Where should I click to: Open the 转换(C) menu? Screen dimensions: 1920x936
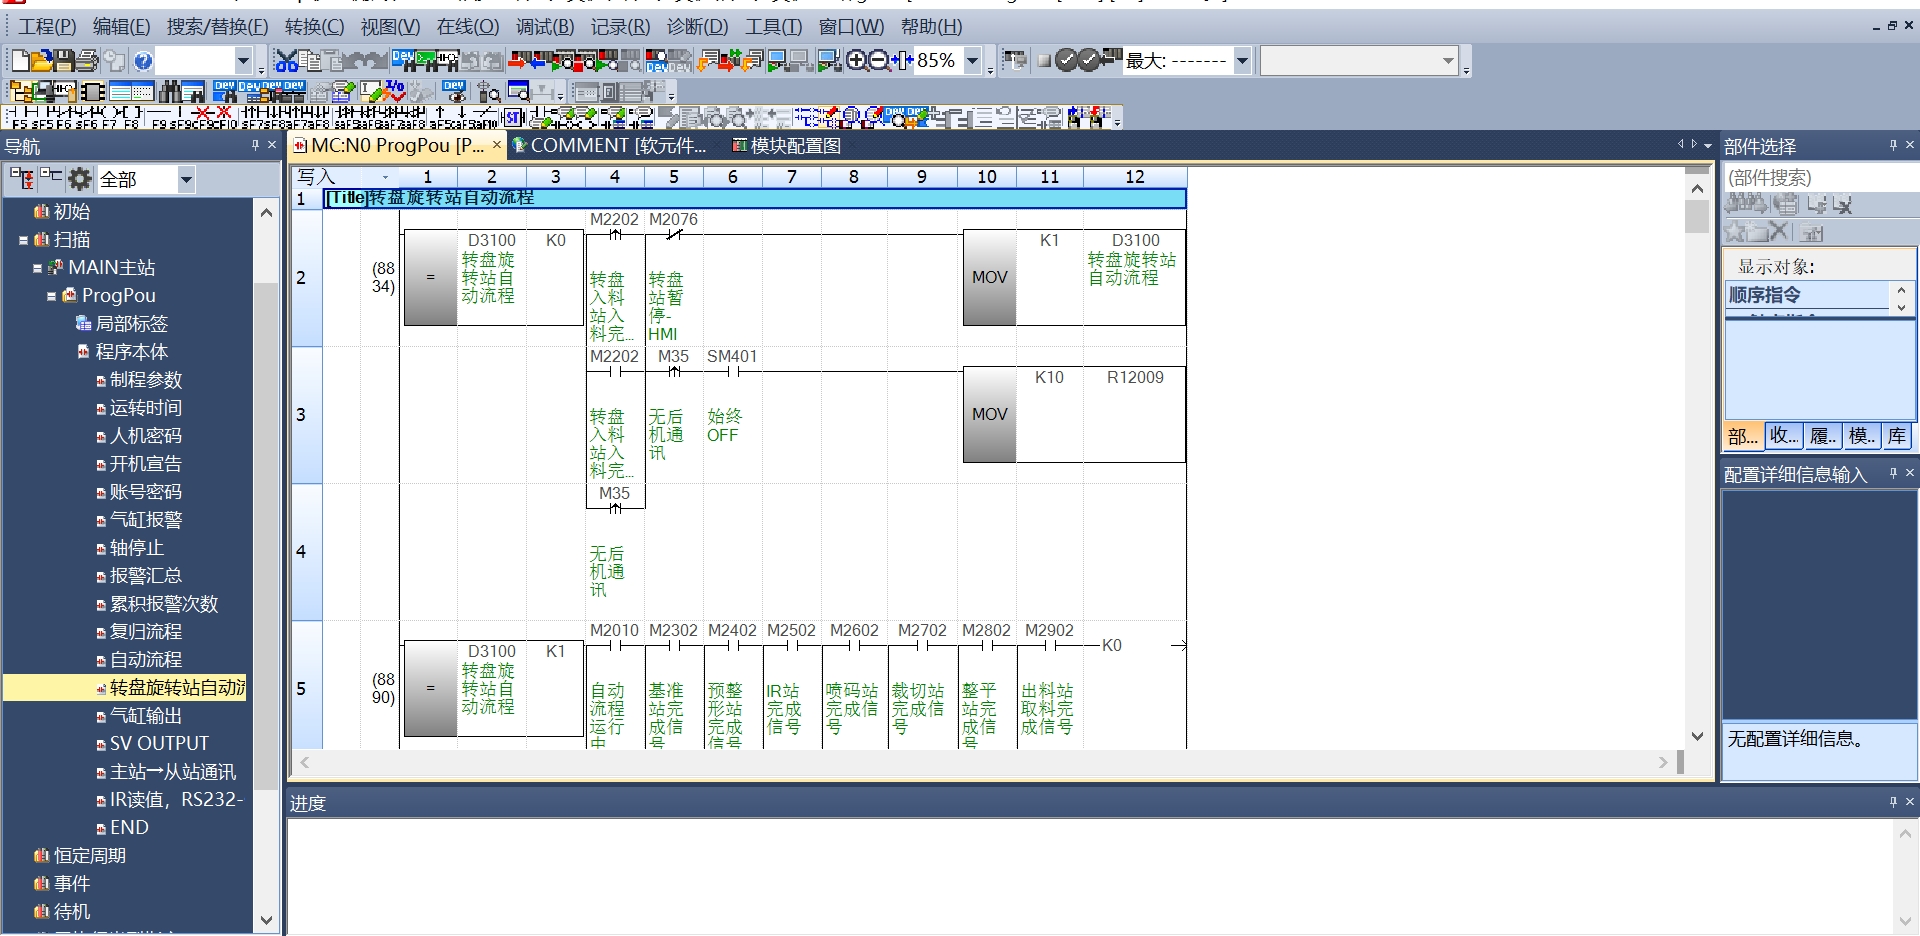(x=314, y=27)
